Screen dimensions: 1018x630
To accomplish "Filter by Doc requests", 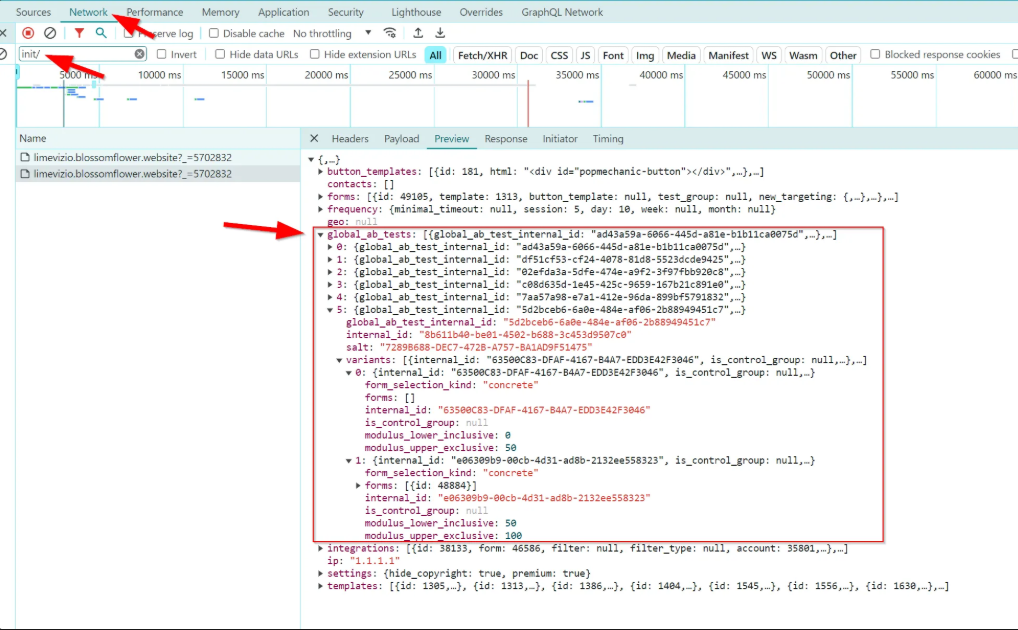I will point(529,55).
